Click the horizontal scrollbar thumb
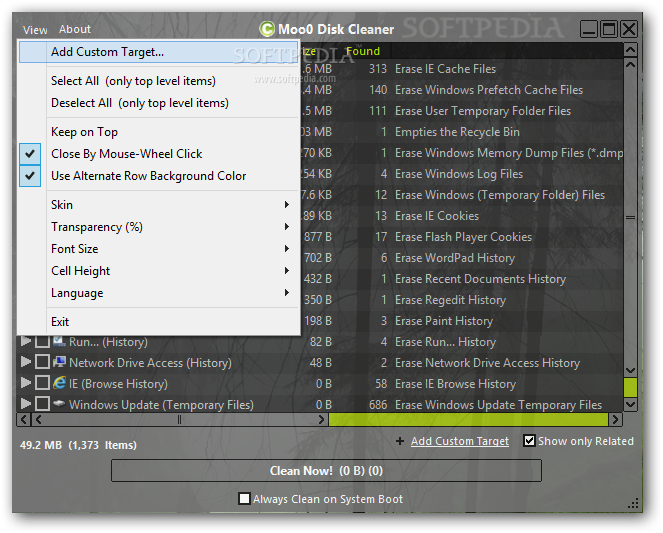The image size is (663, 533). (x=179, y=419)
